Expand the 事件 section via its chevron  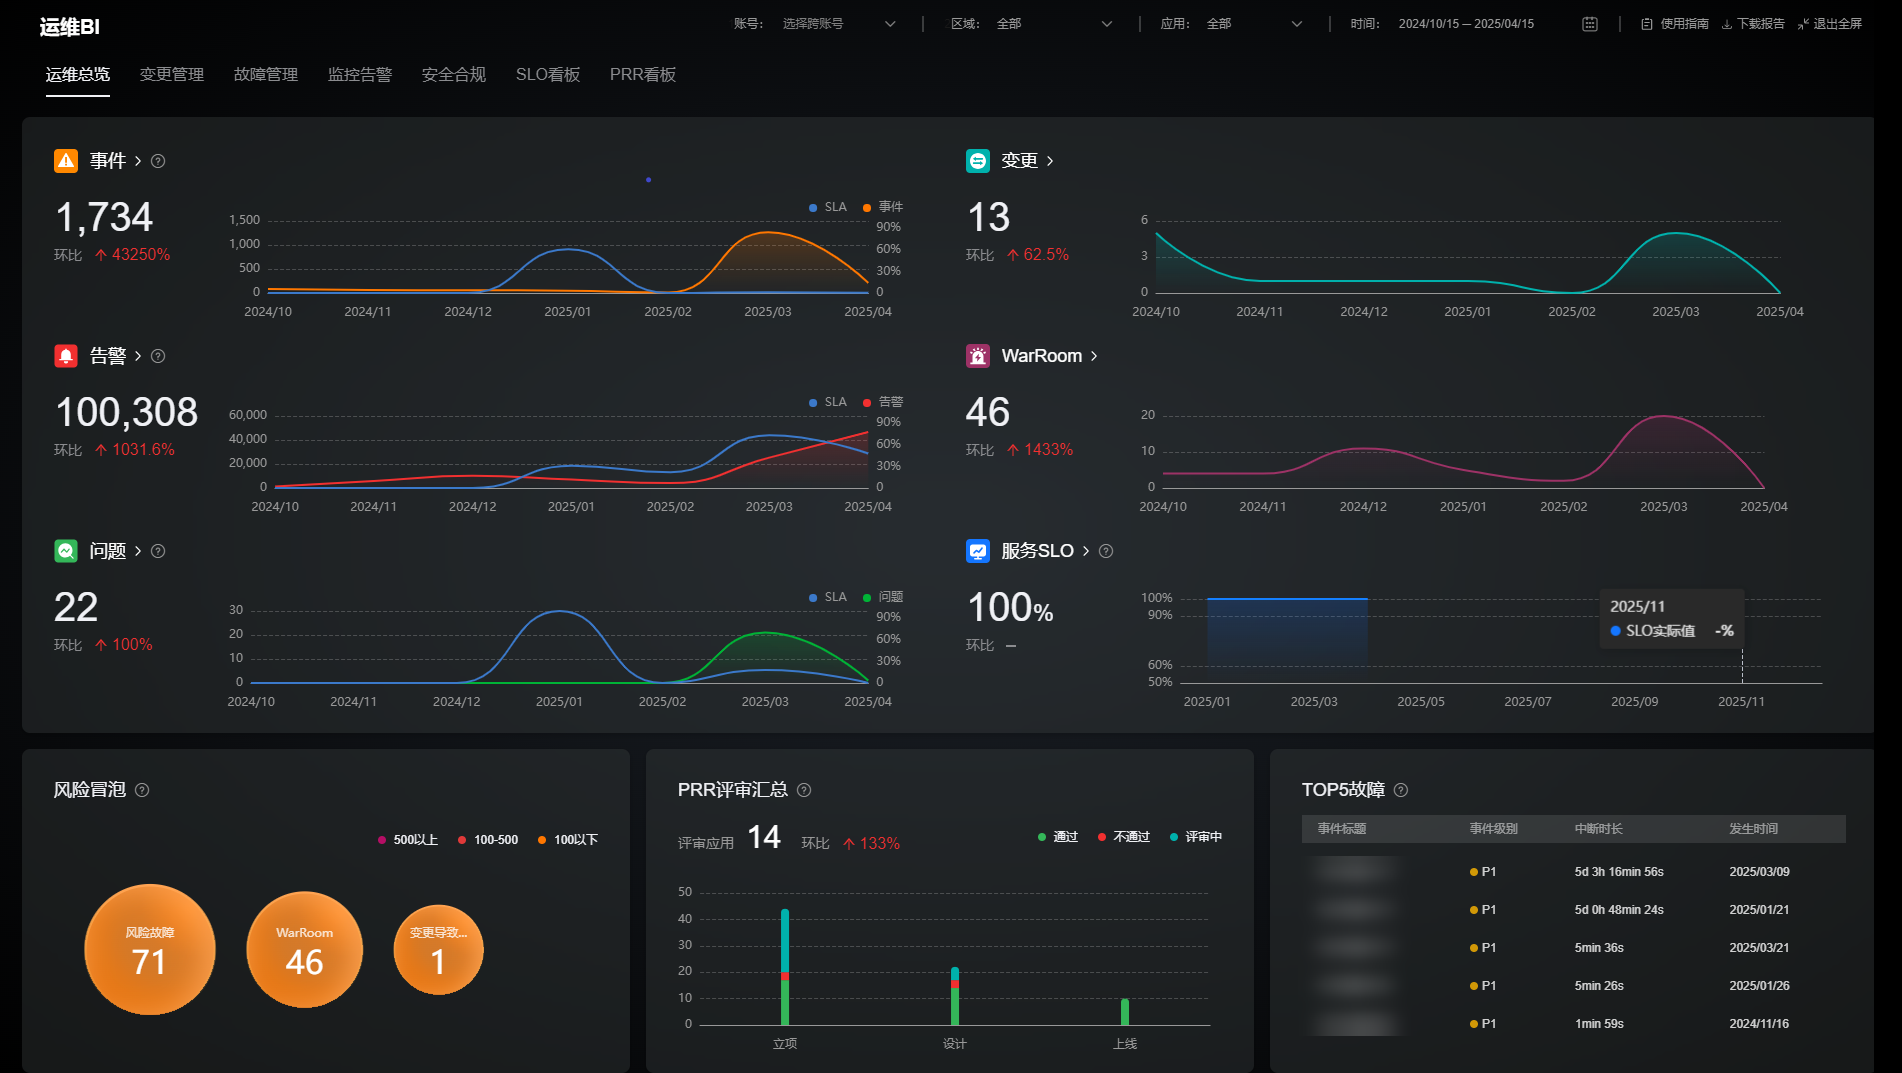[138, 161]
